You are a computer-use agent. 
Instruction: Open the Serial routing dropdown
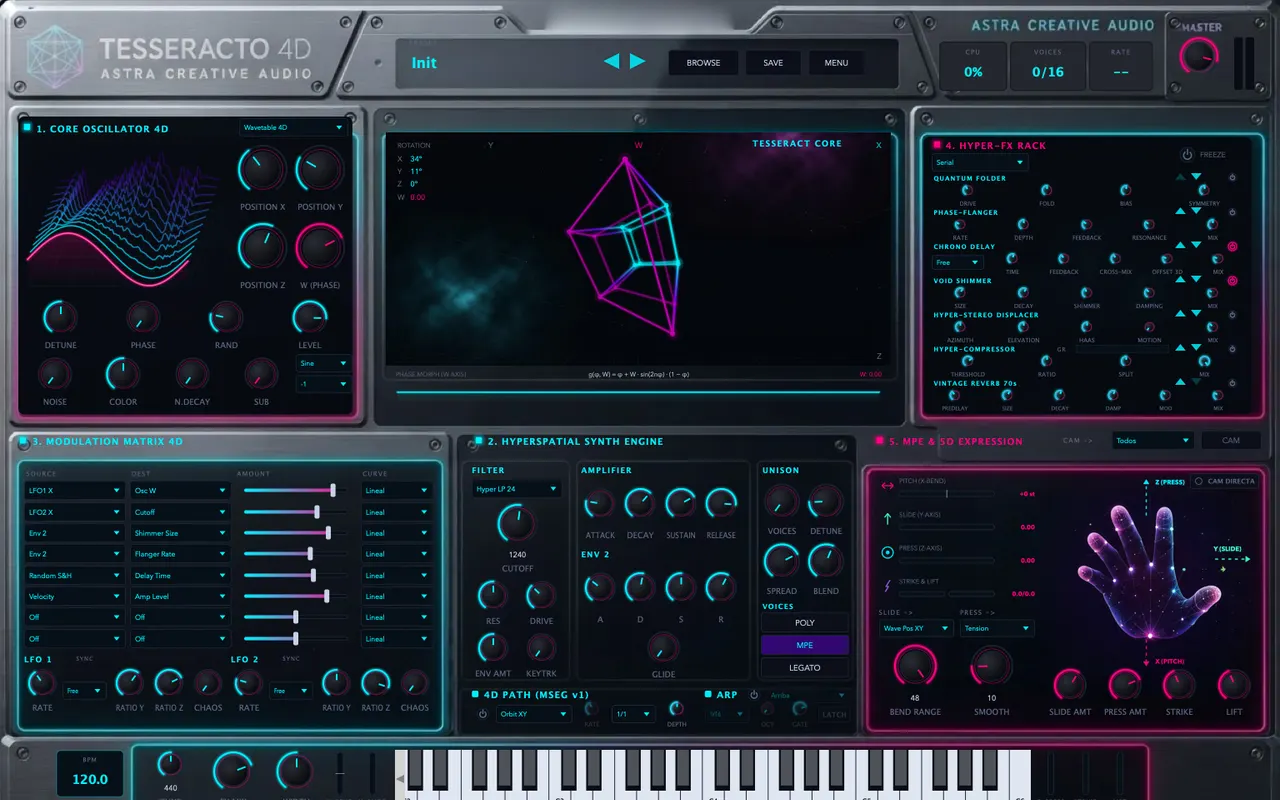click(x=979, y=162)
